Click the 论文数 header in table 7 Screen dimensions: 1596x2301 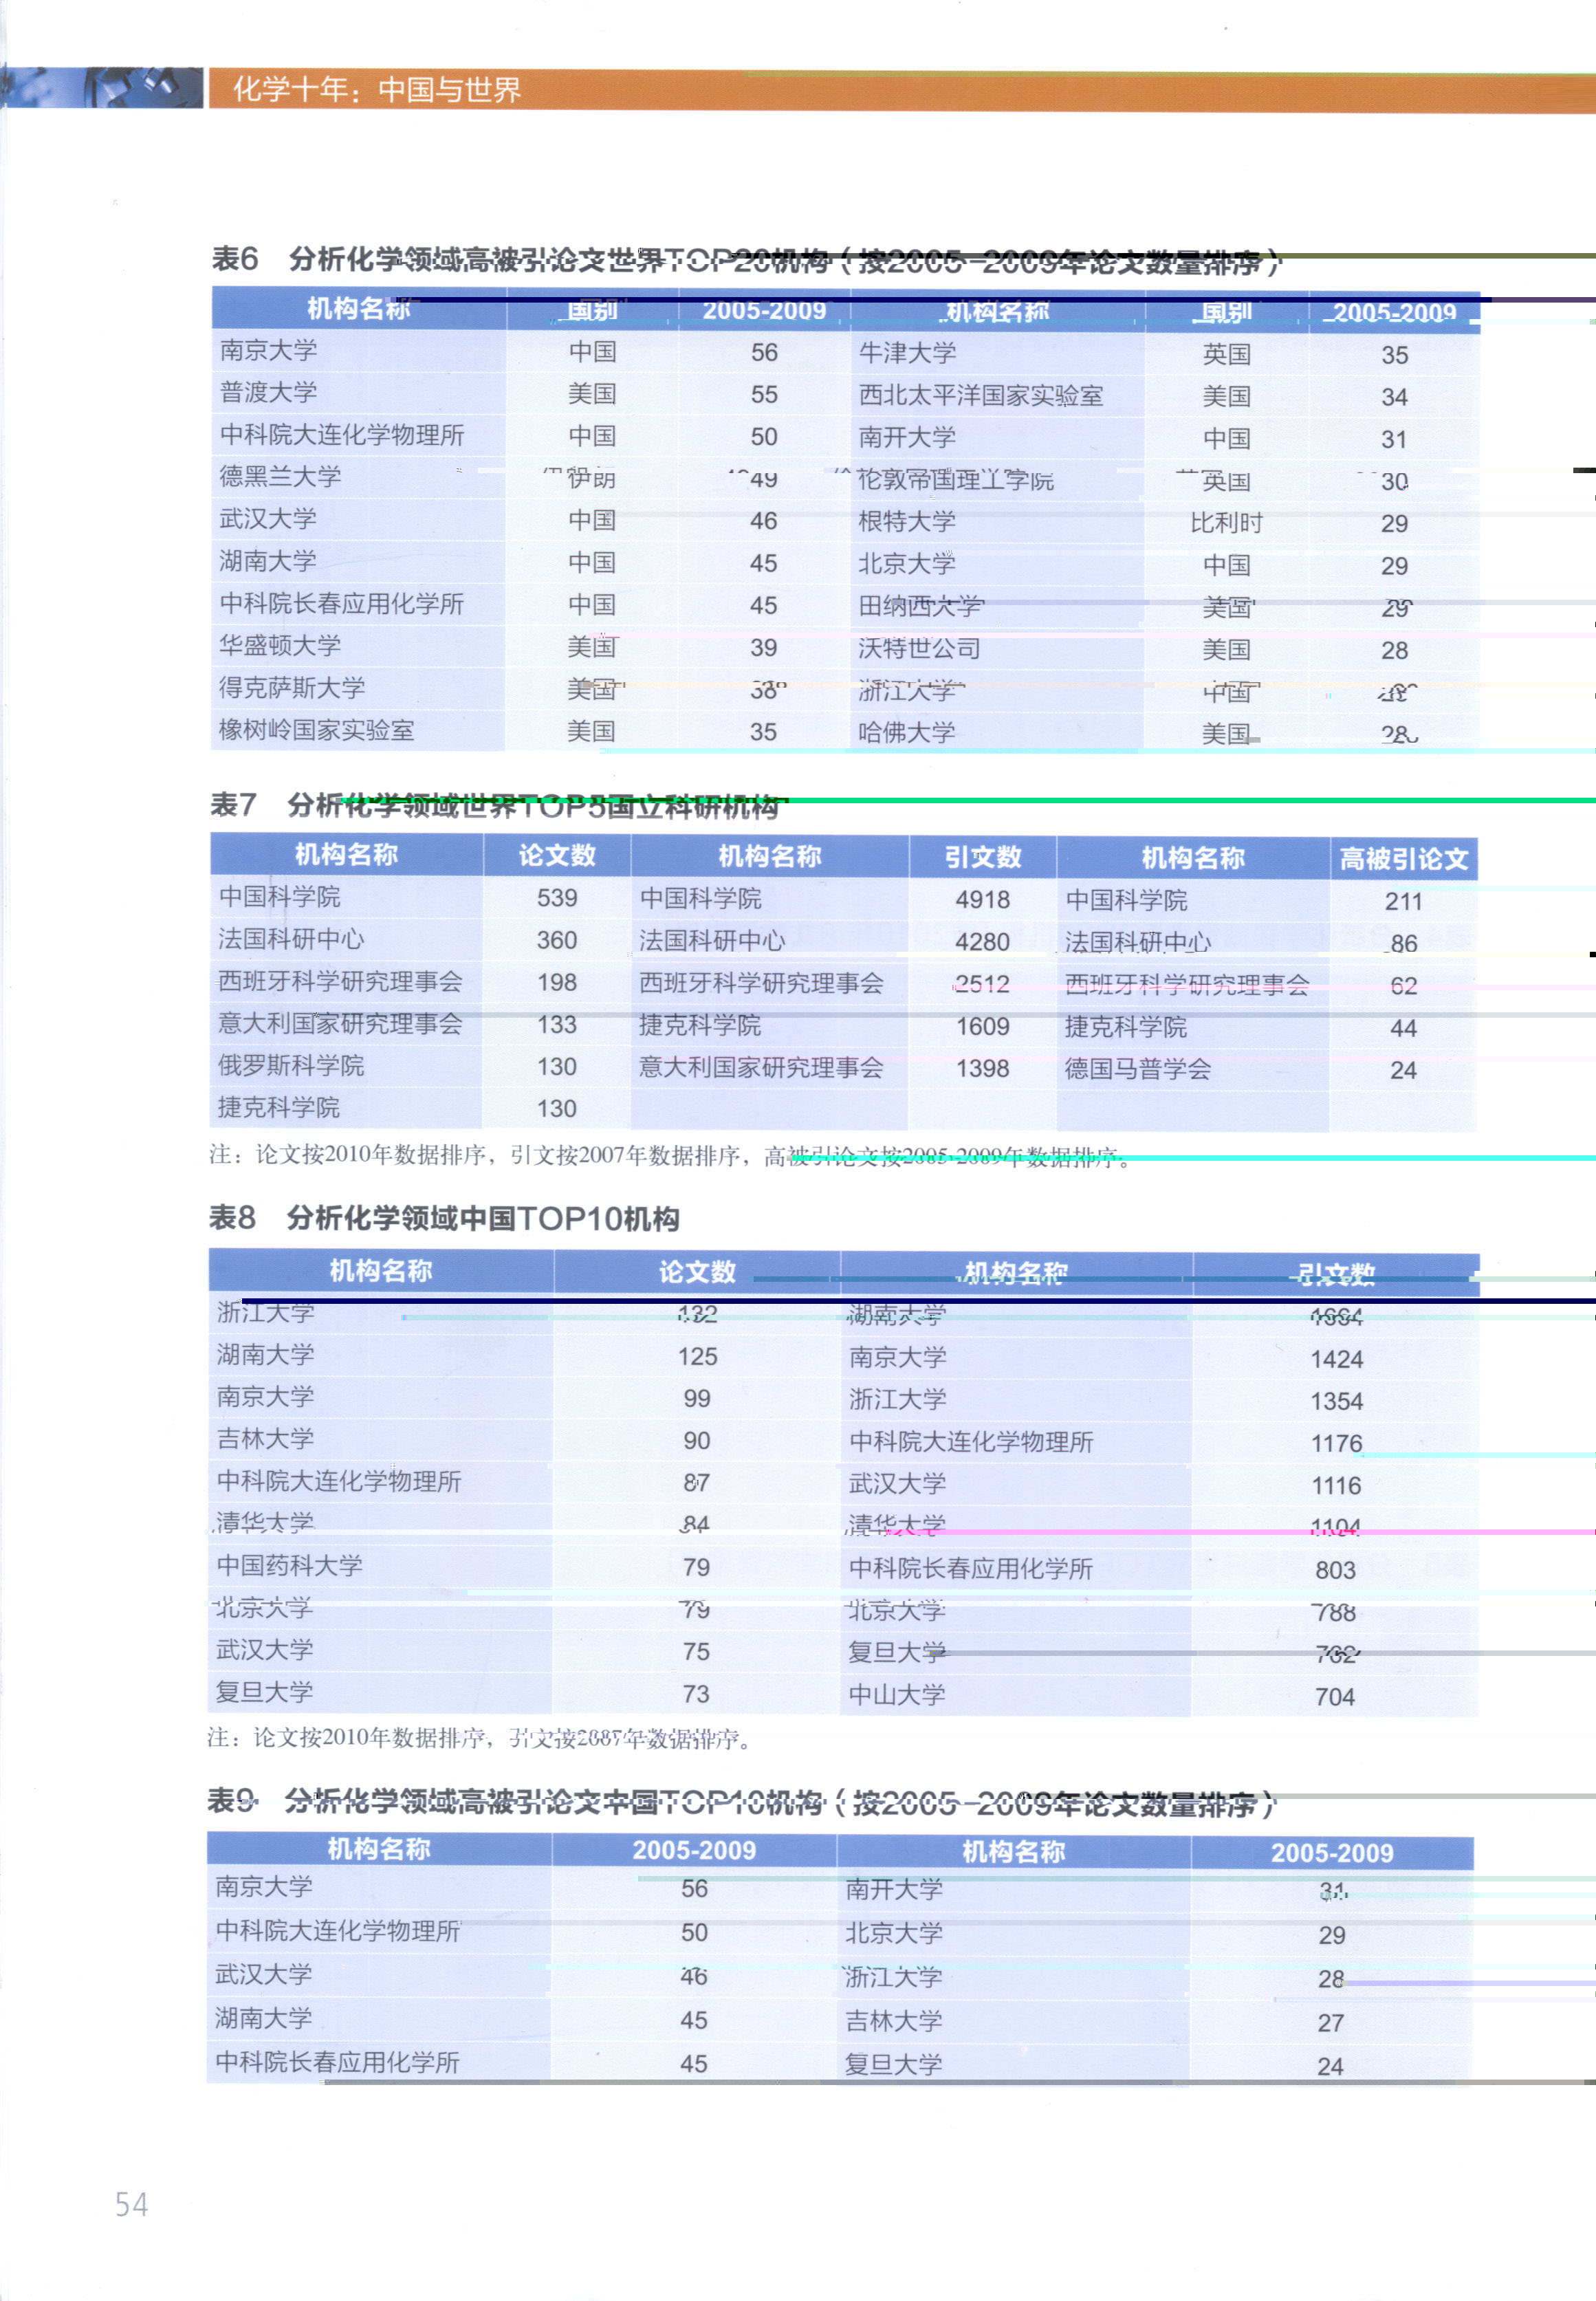click(557, 855)
